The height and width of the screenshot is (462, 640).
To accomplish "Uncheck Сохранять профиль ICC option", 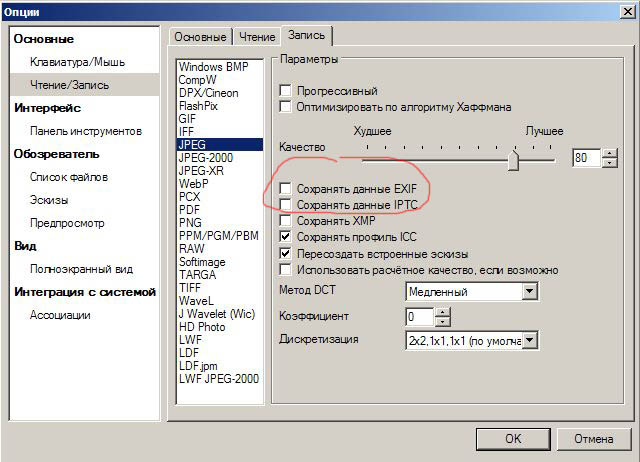I will 287,237.
